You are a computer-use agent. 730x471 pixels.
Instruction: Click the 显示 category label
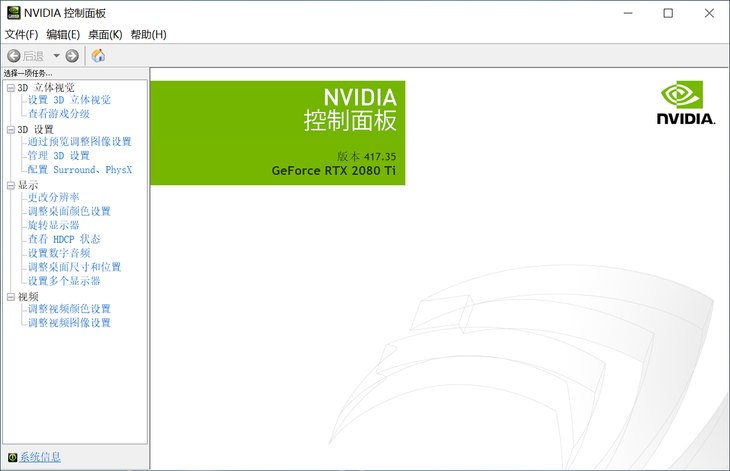point(28,186)
